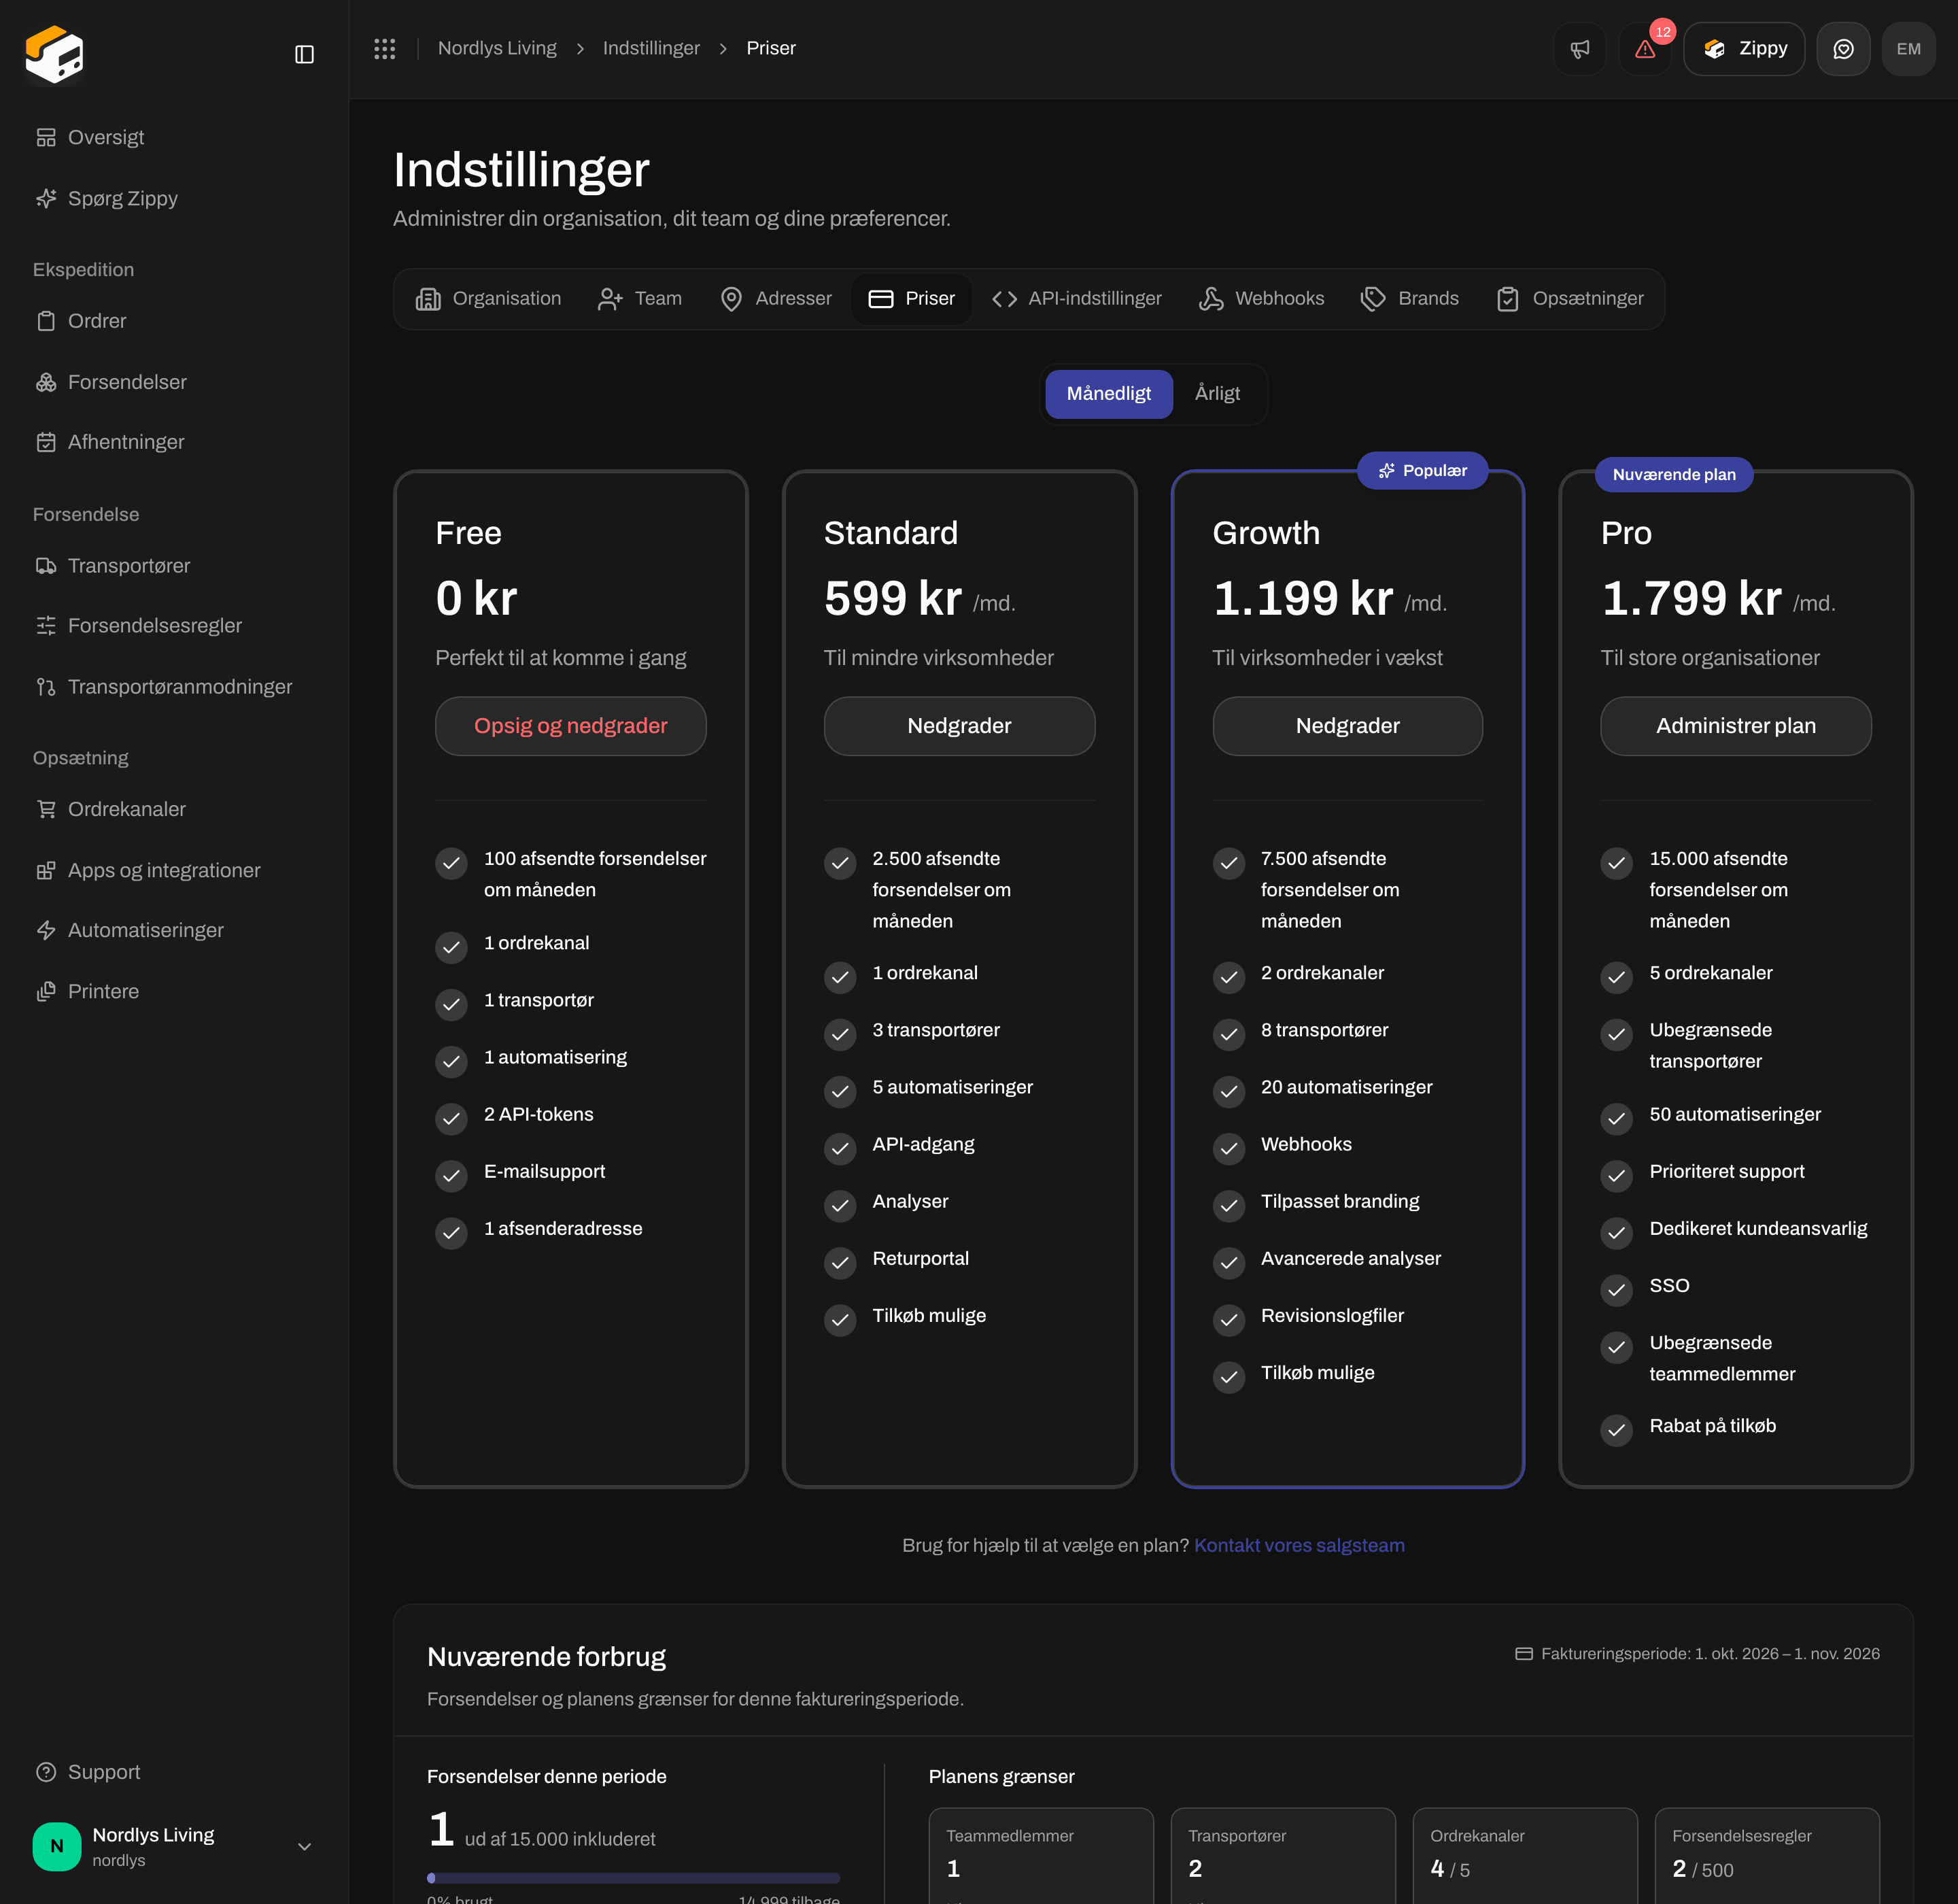This screenshot has height=1904, width=1958.
Task: Open the apps grid launcher icon
Action: [385, 48]
